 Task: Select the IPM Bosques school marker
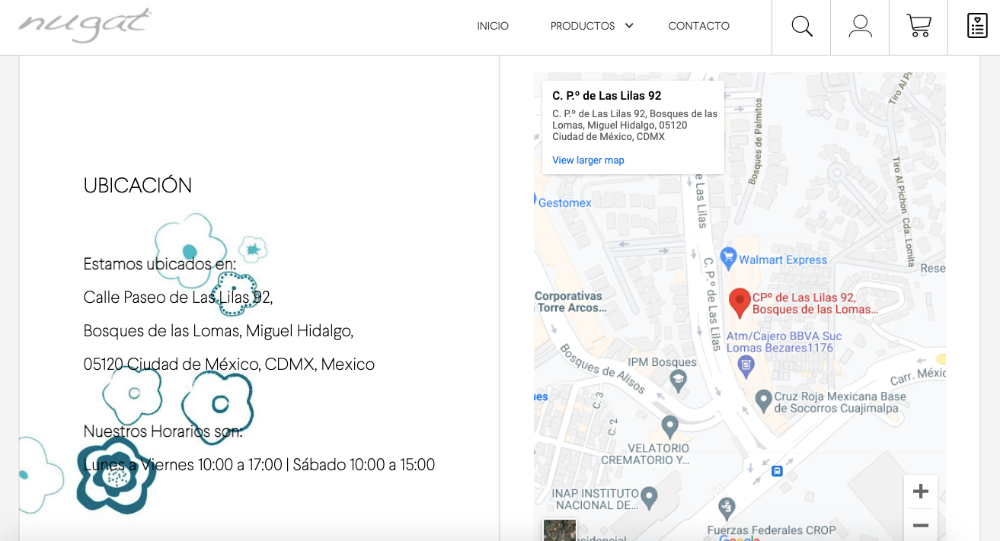(679, 380)
